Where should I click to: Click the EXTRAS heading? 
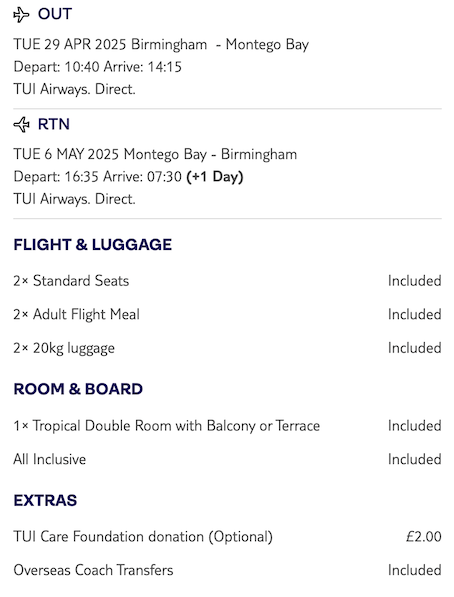point(45,500)
